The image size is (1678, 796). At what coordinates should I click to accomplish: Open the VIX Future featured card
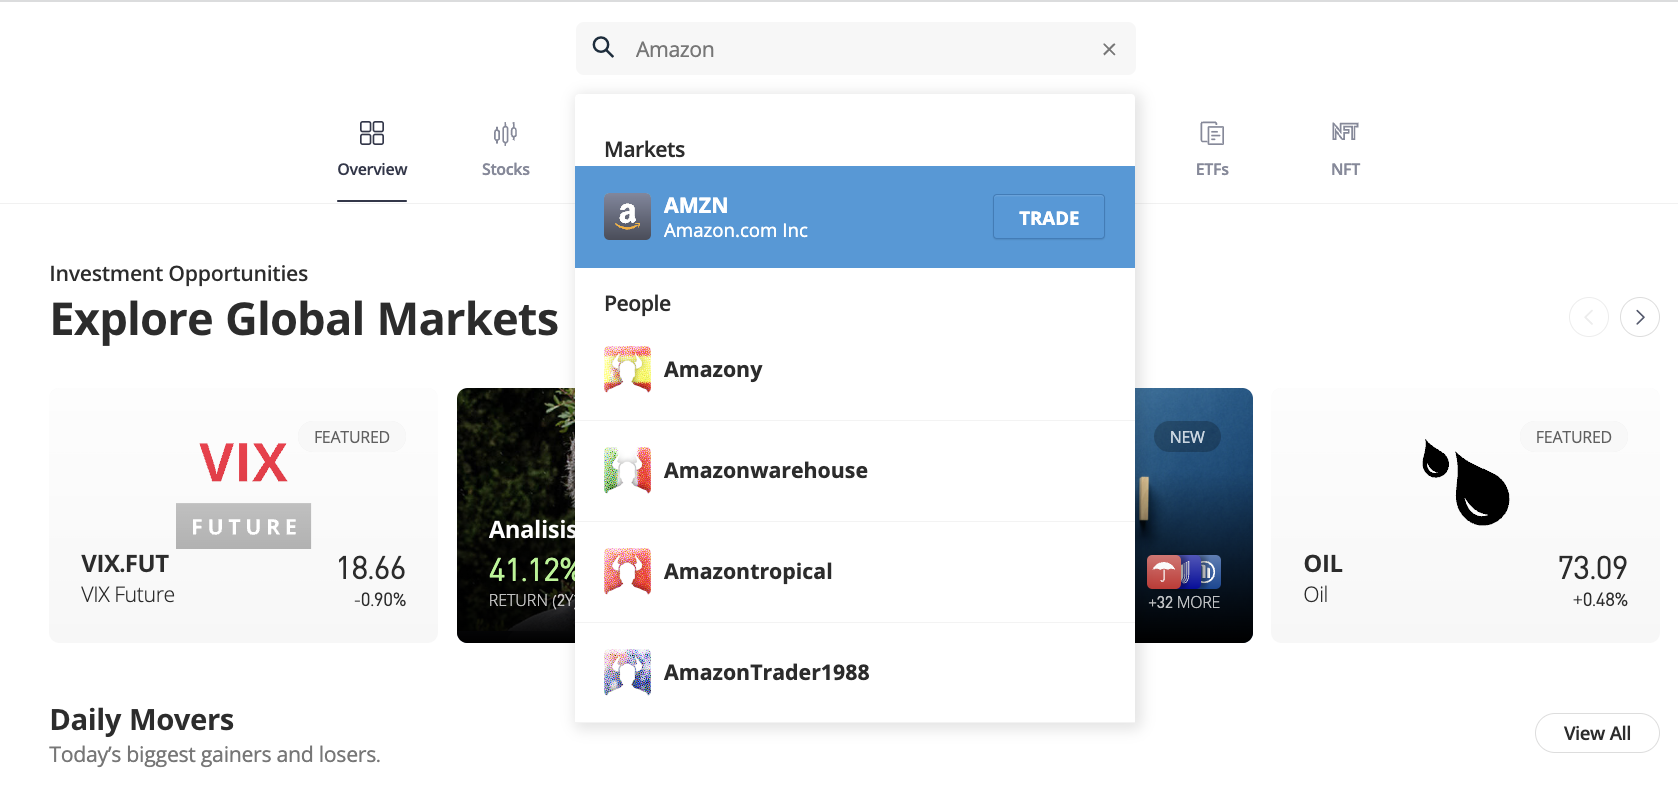click(244, 515)
